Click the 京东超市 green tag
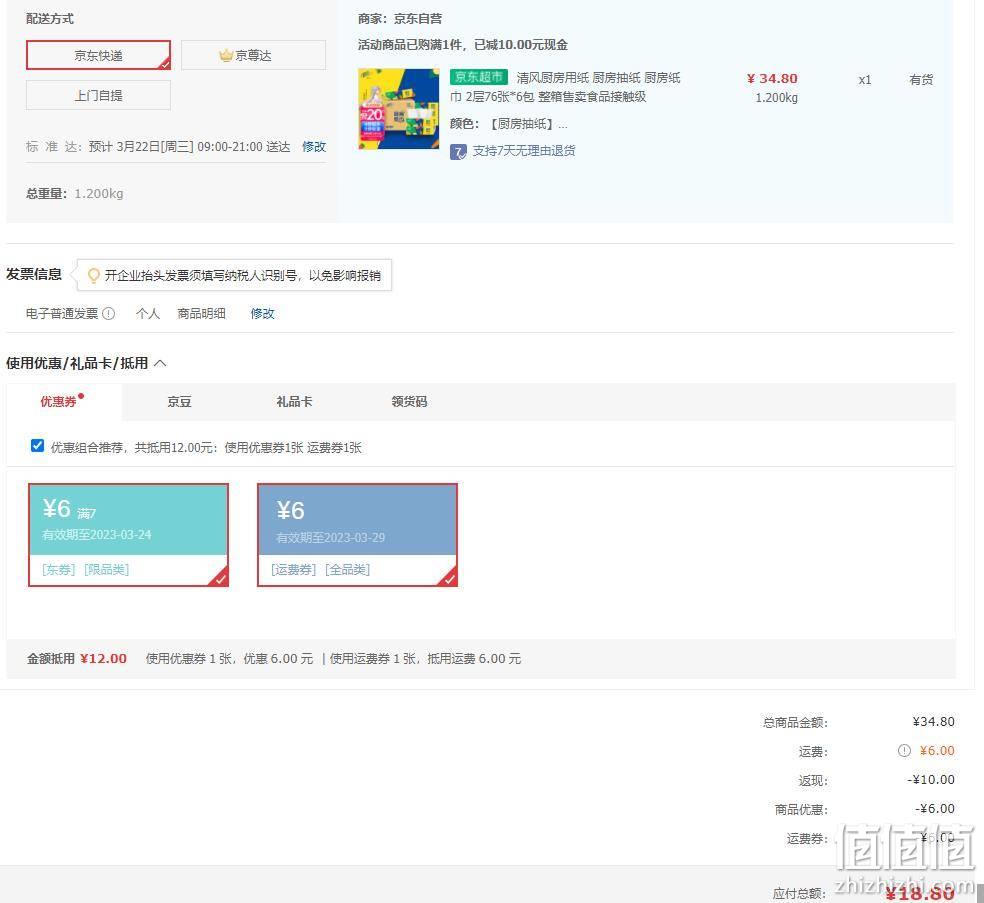The height and width of the screenshot is (903, 984). [x=479, y=77]
